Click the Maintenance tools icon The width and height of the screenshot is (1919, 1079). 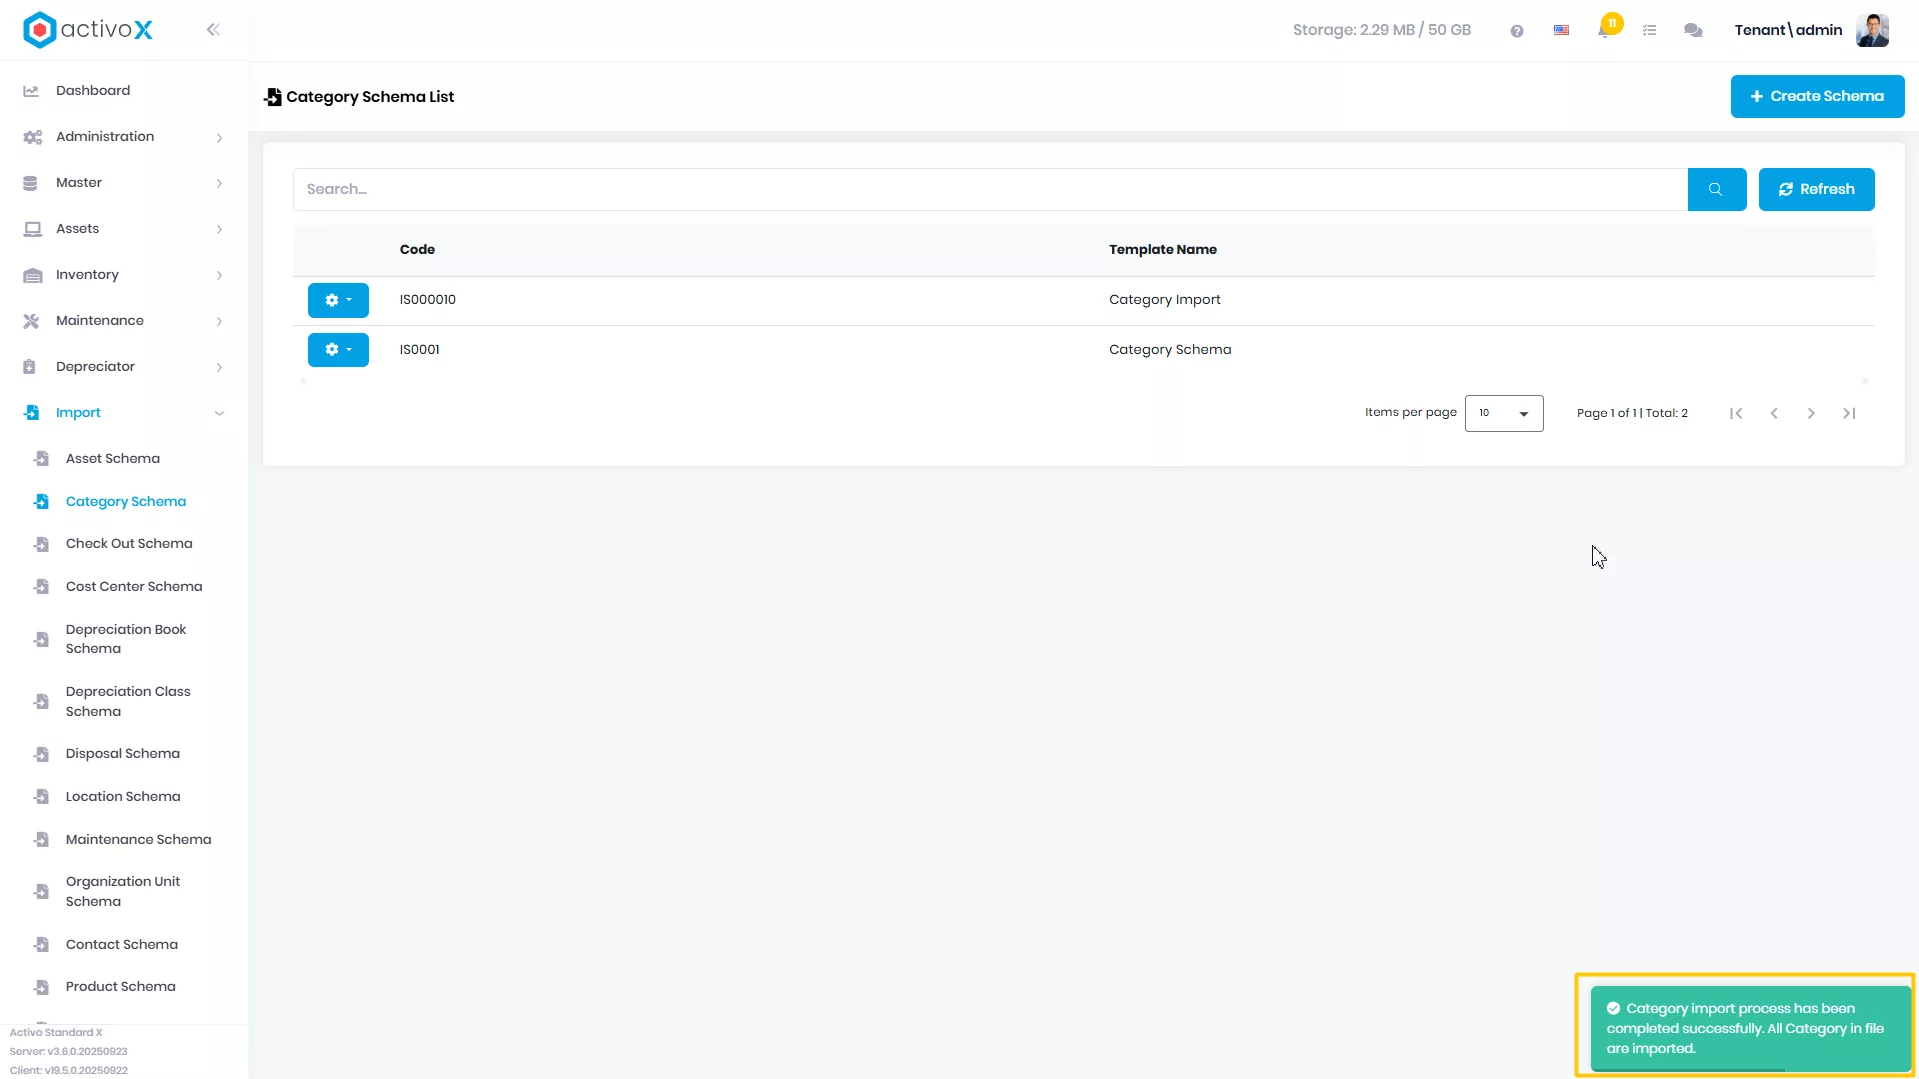(x=31, y=321)
